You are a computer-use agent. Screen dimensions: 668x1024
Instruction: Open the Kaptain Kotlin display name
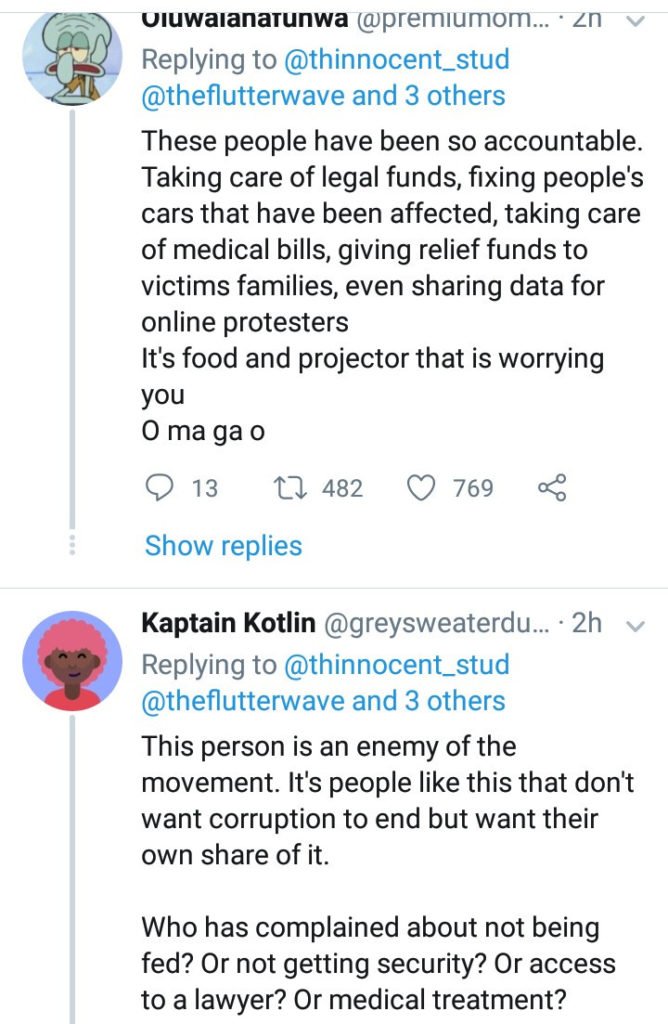(228, 624)
